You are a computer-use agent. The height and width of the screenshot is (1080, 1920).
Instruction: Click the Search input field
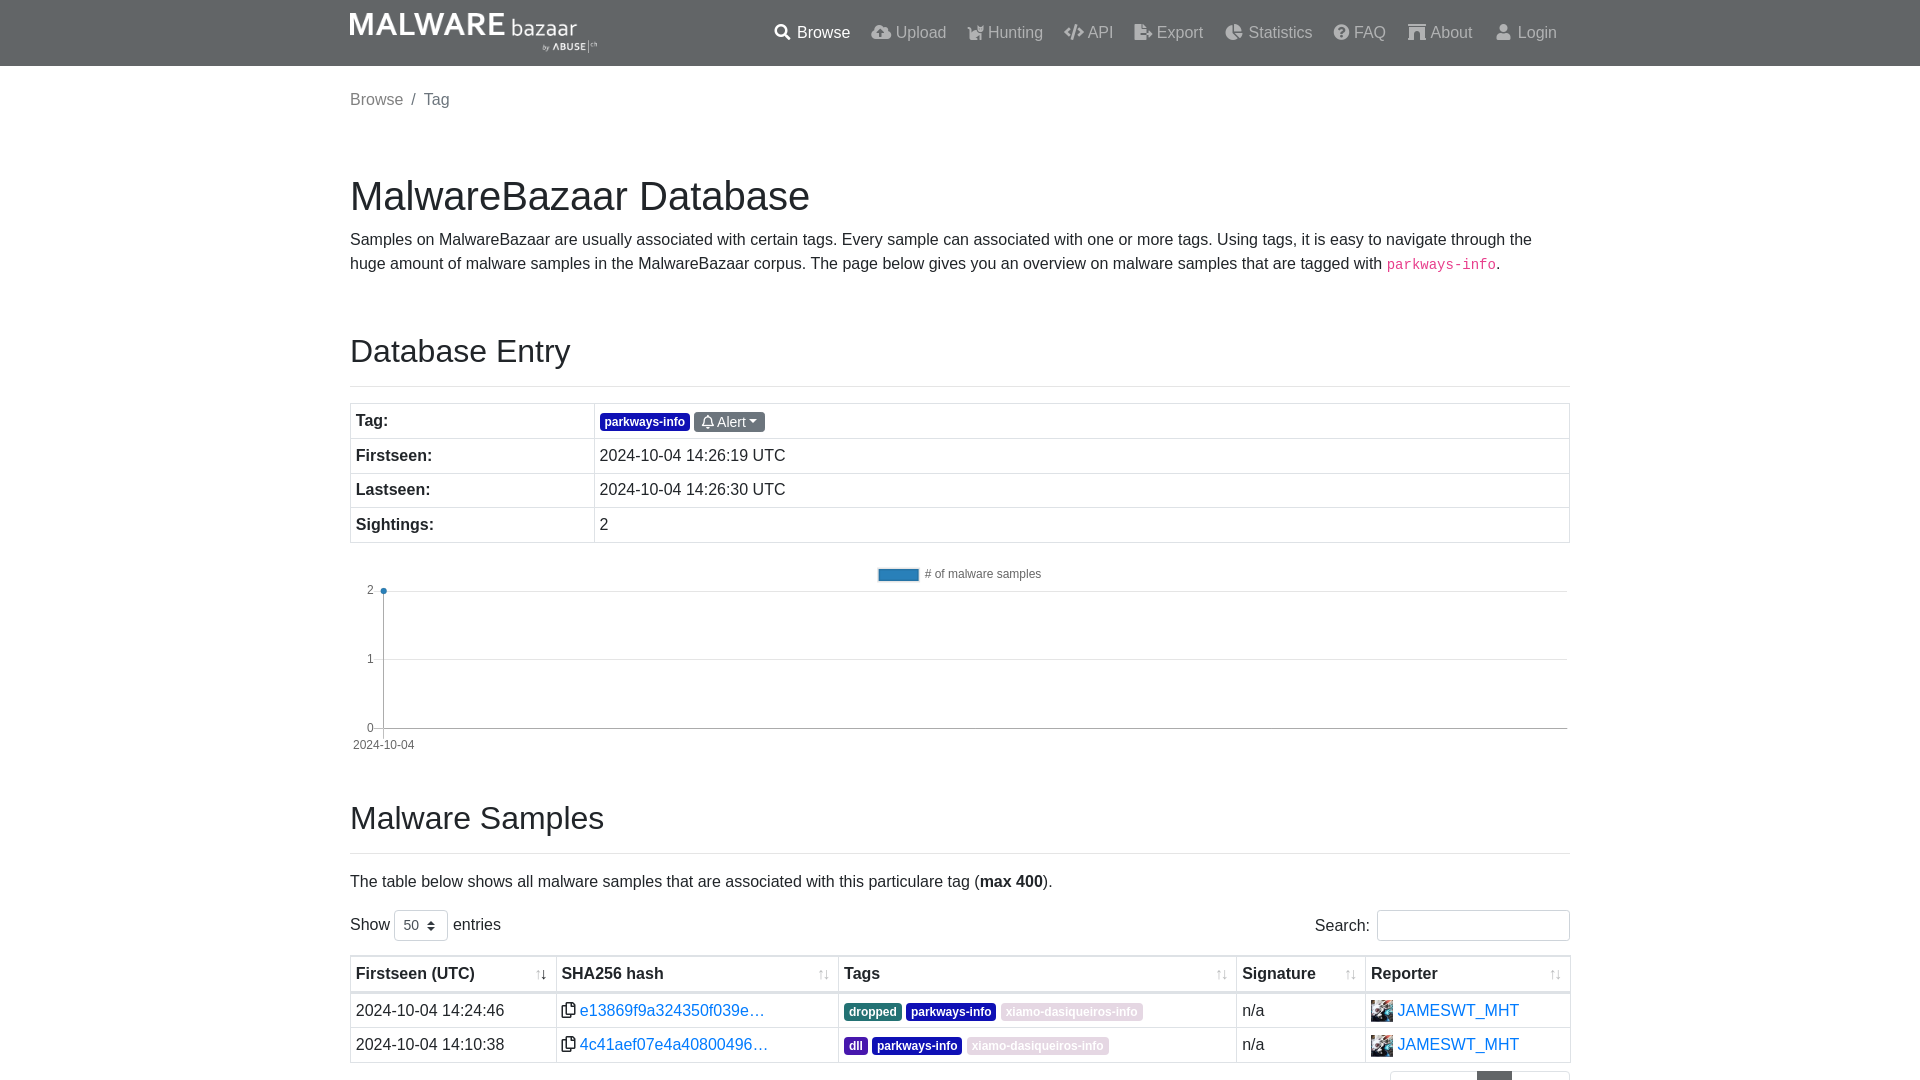(x=1473, y=926)
